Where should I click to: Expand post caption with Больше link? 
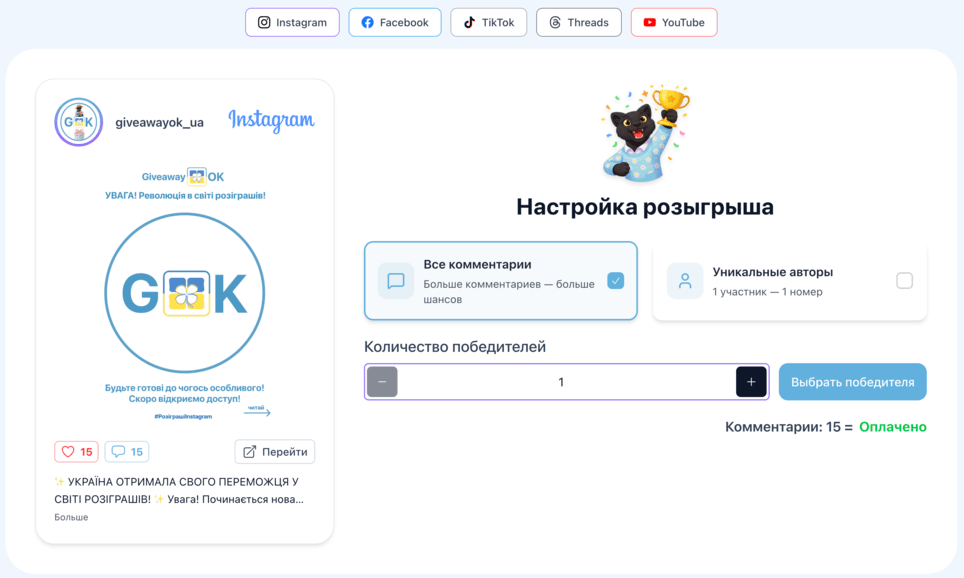pyautogui.click(x=71, y=517)
